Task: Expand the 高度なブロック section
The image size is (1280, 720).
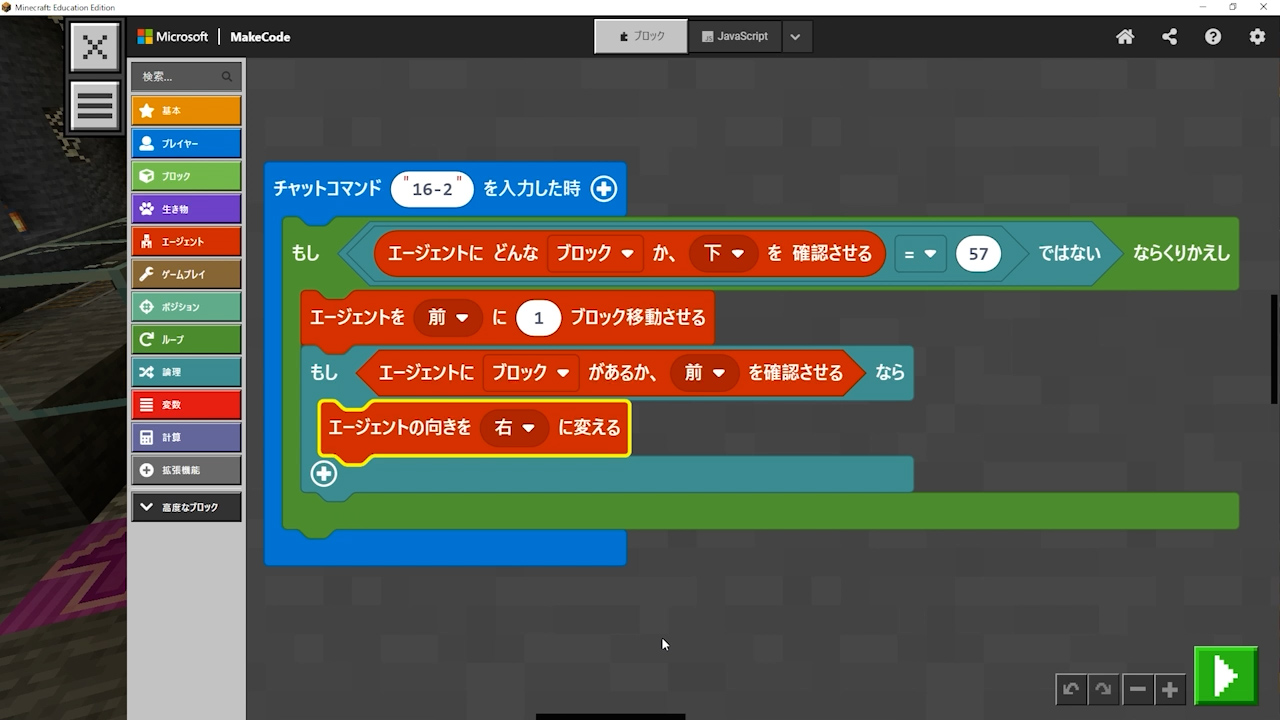Action: click(186, 507)
